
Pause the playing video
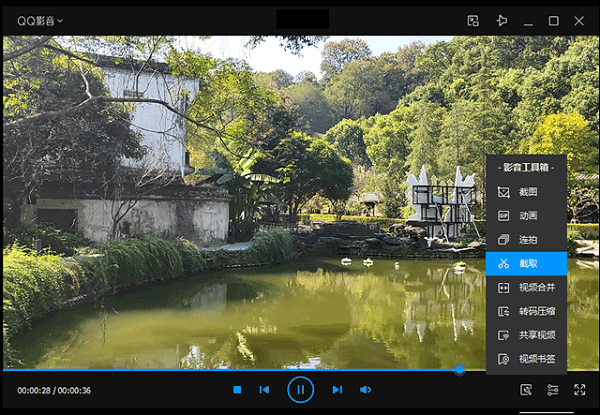[x=300, y=389]
